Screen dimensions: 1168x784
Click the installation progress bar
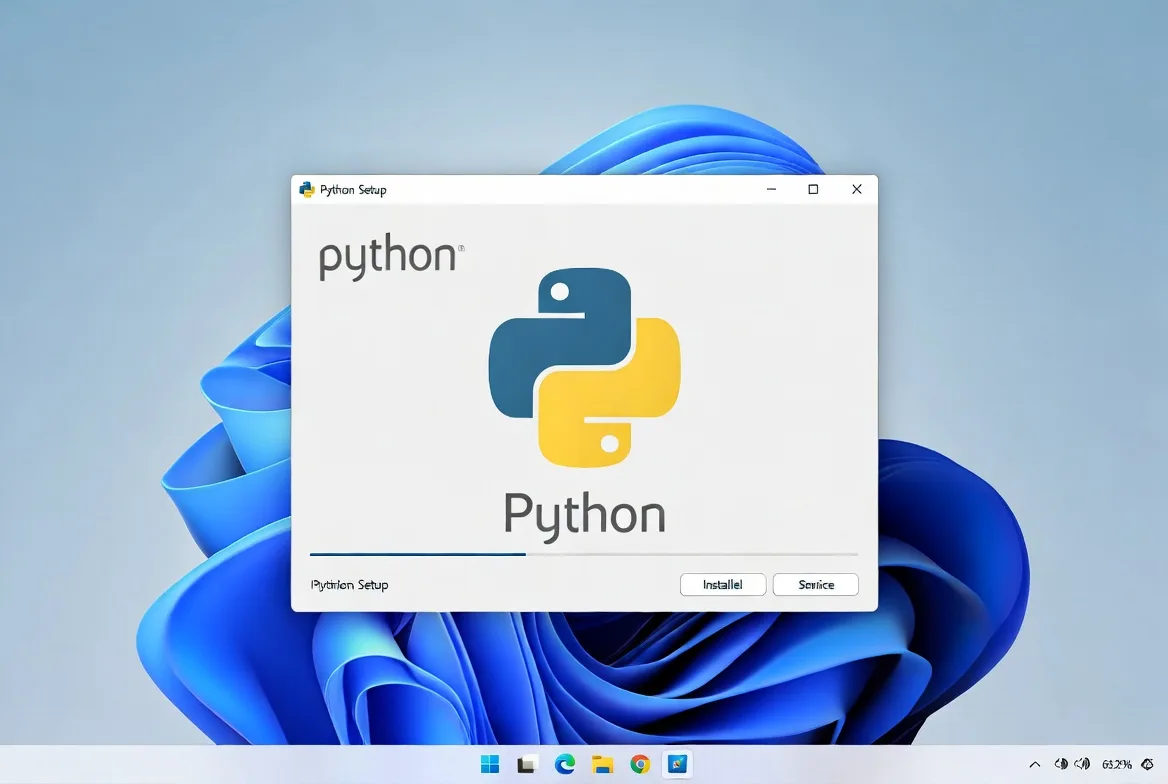584,554
